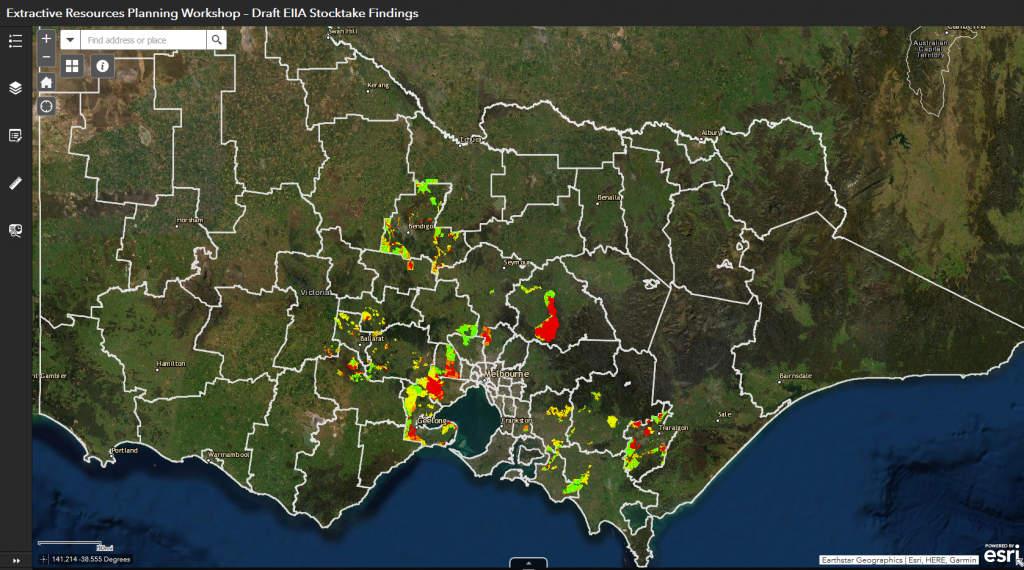Image resolution: width=1024 pixels, height=570 pixels.
Task: Click the Bairnsdale label on map
Action: 795,376
